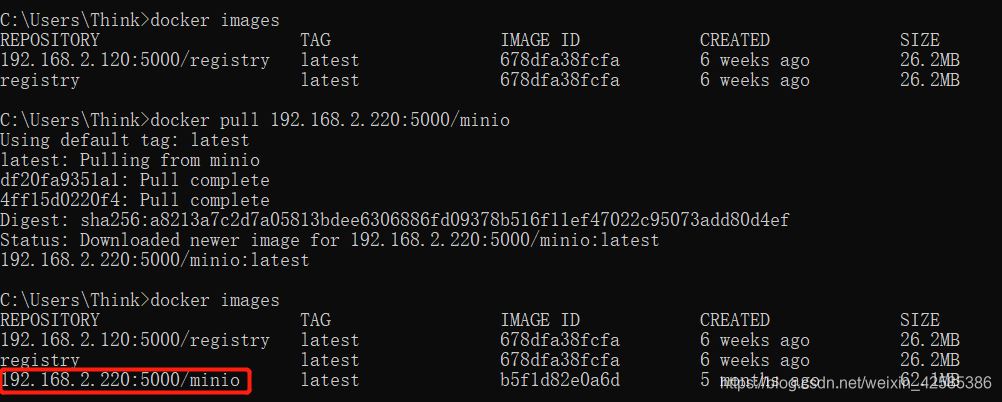Click the 'Using default tag: latest' line
This screenshot has height=402, width=1002.
click(125, 140)
